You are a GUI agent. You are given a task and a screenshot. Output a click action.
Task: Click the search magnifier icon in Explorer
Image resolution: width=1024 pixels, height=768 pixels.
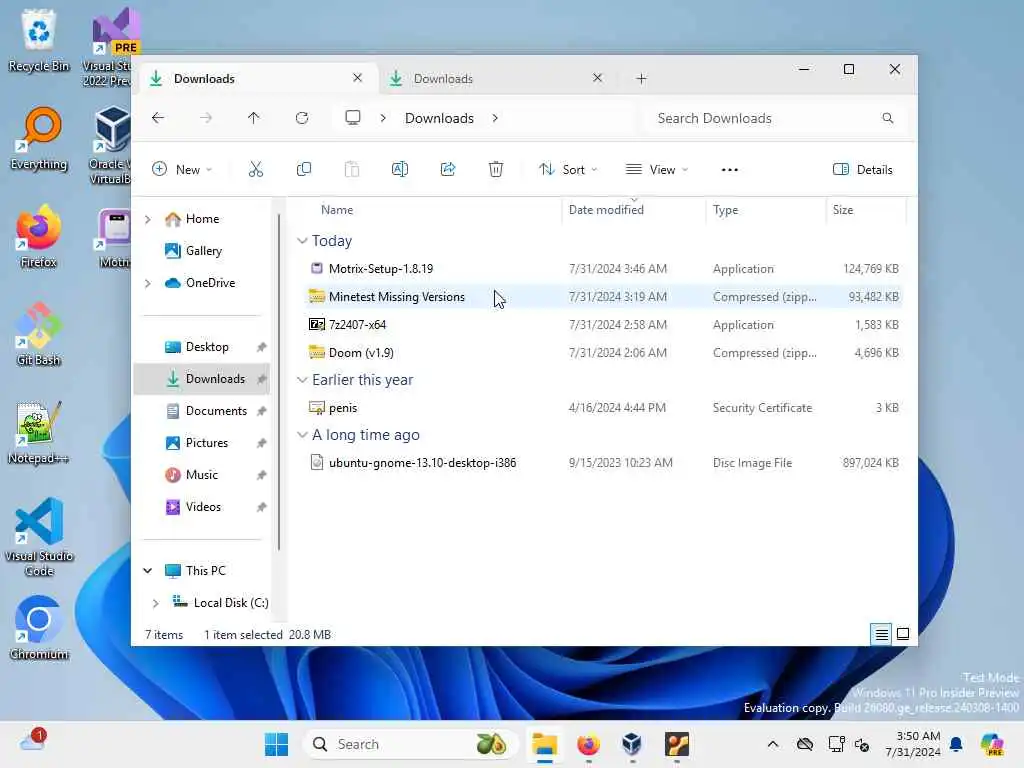(x=888, y=118)
